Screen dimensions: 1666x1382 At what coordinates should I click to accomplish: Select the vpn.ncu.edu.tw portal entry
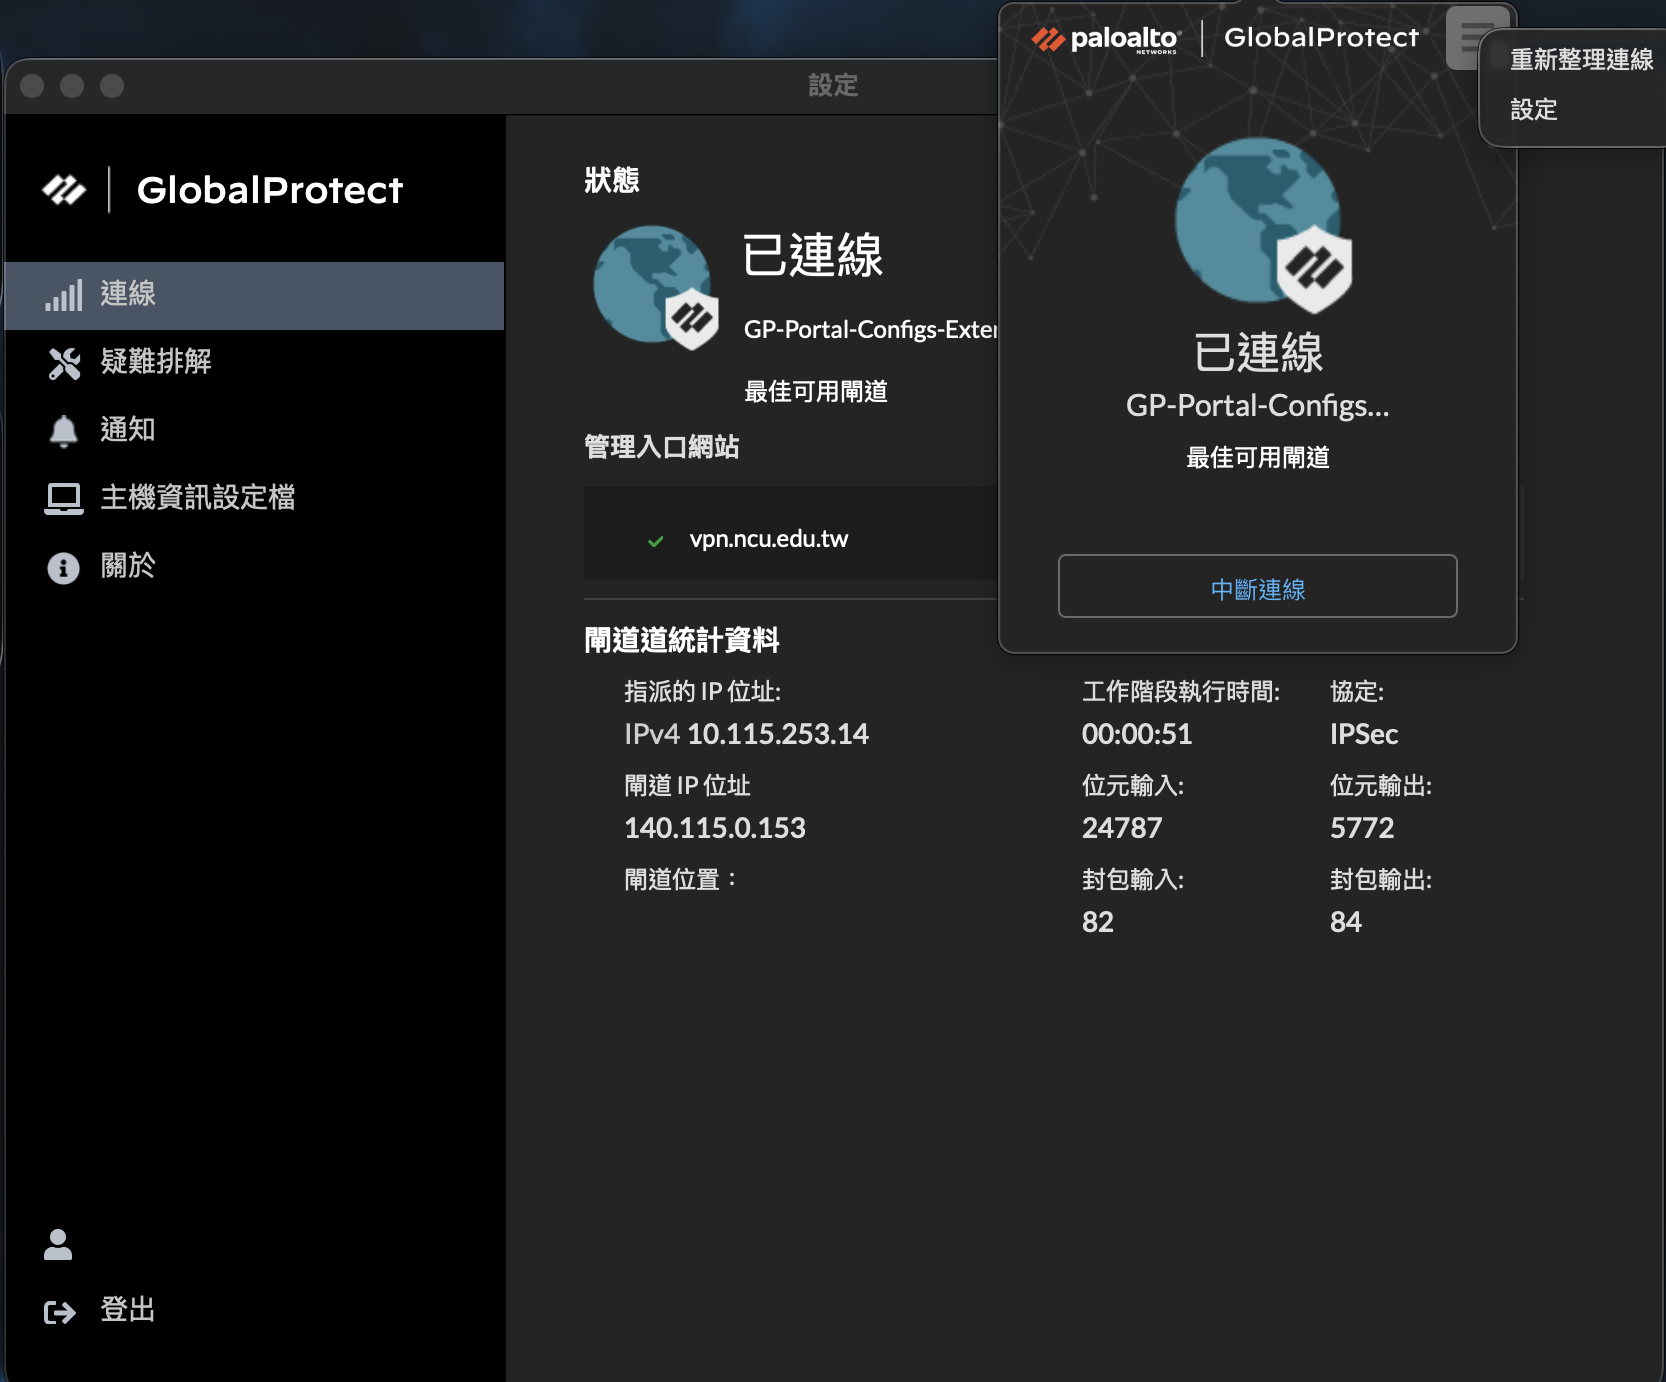click(768, 539)
